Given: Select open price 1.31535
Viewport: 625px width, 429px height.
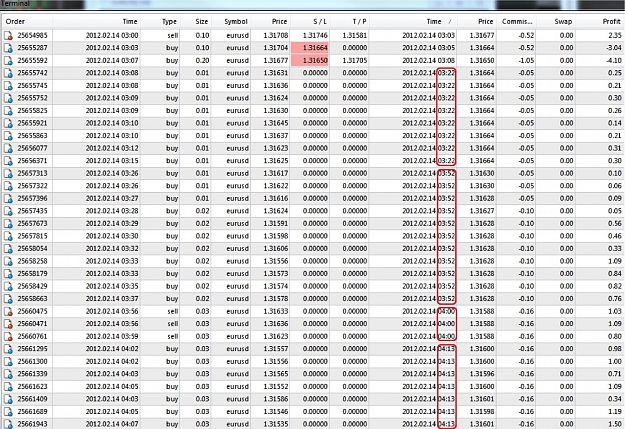Looking at the screenshot, I should click(275, 424).
